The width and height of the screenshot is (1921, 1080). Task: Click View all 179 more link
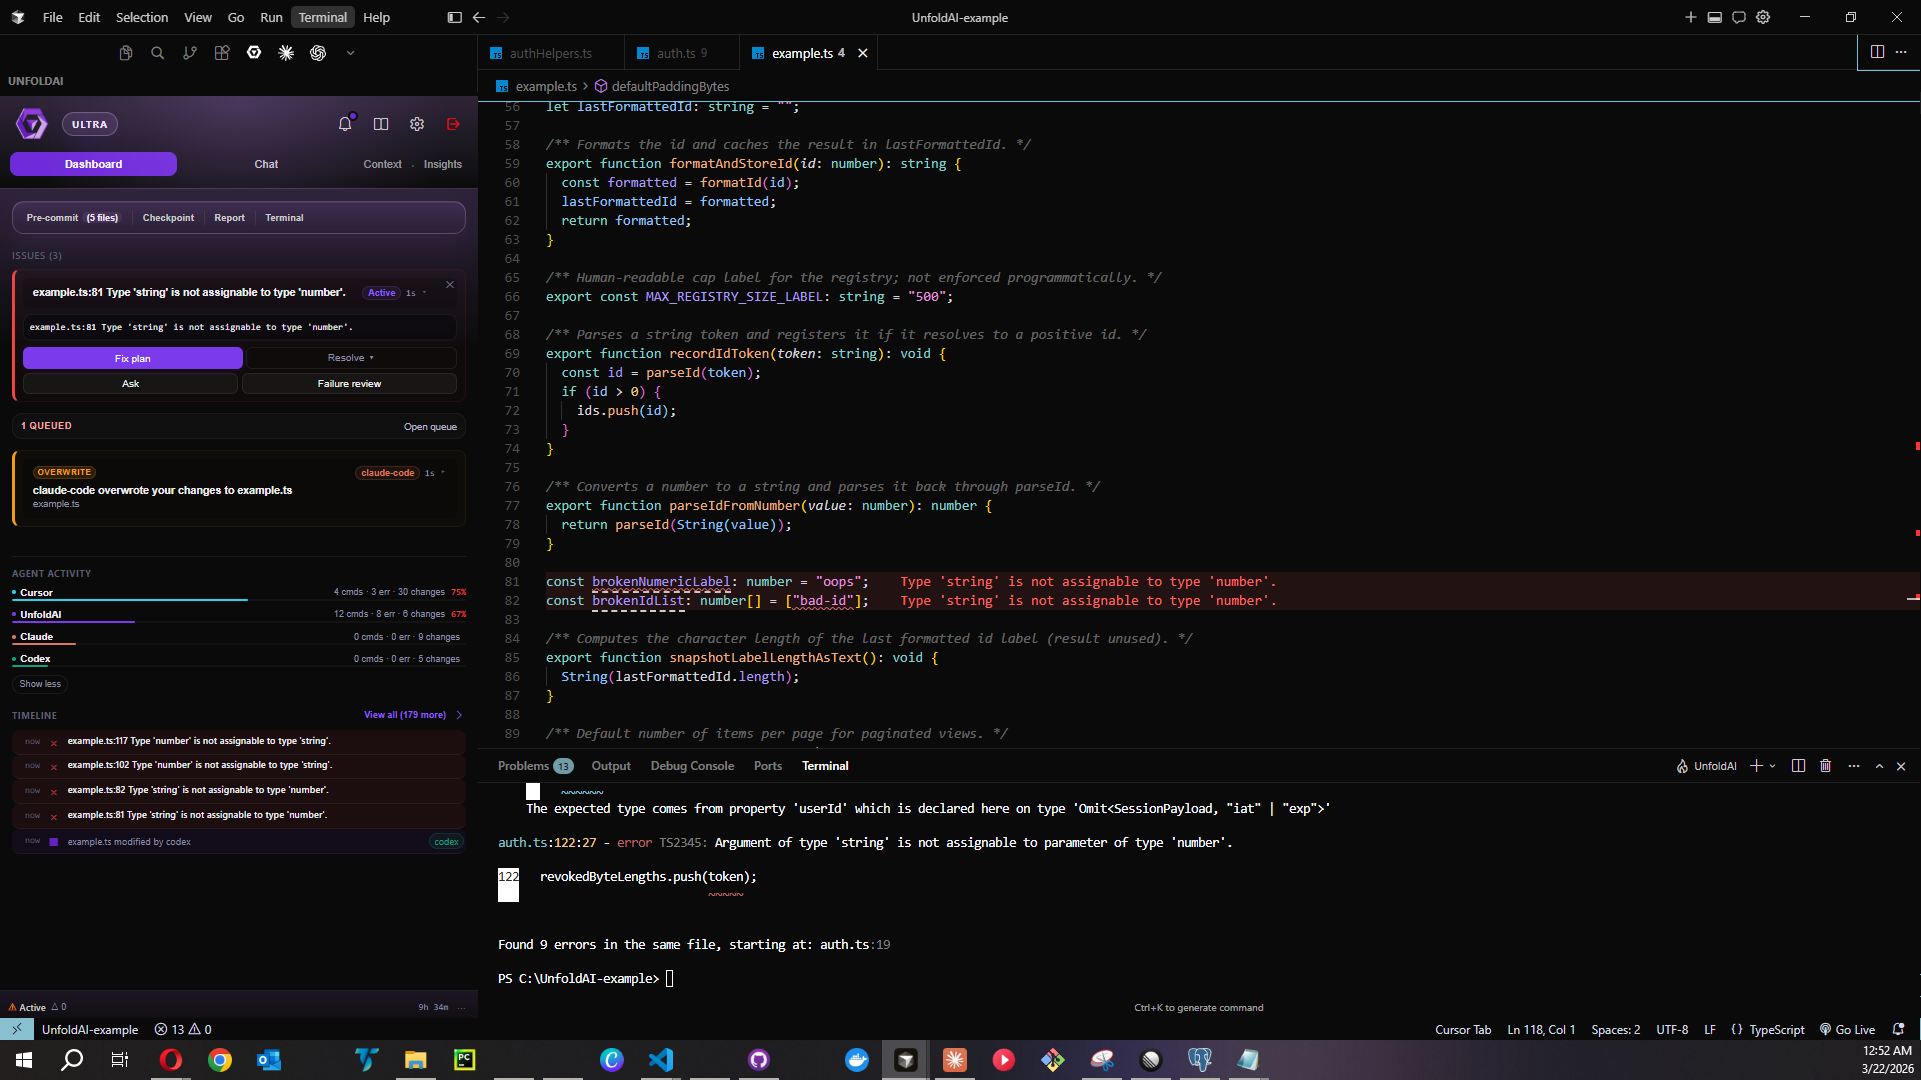[x=405, y=715]
